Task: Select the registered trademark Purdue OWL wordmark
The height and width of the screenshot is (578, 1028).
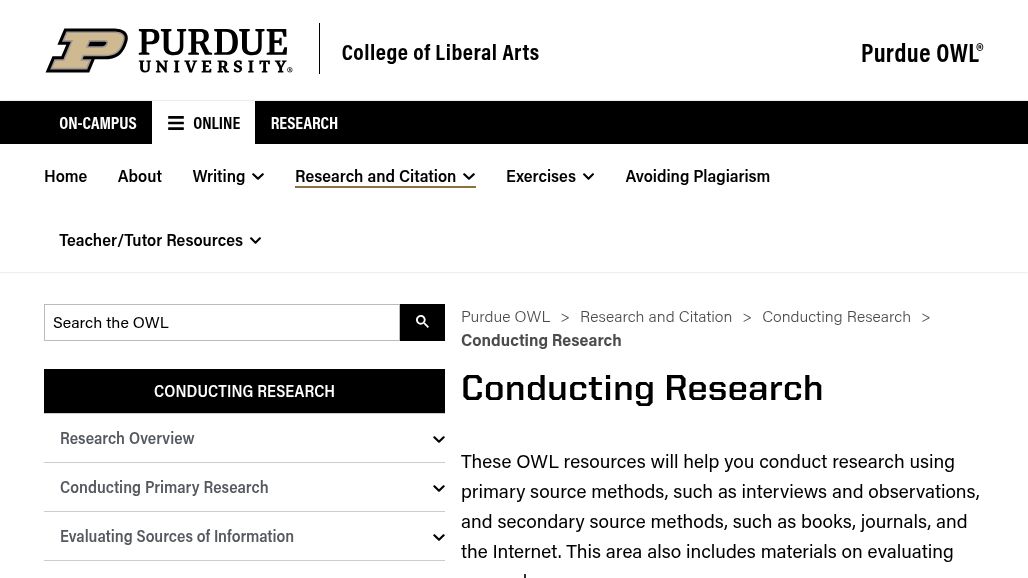Action: pyautogui.click(x=920, y=52)
